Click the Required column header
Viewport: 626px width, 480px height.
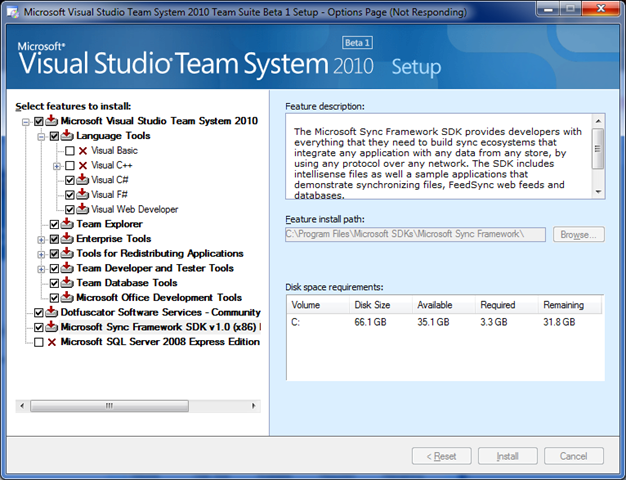point(507,305)
